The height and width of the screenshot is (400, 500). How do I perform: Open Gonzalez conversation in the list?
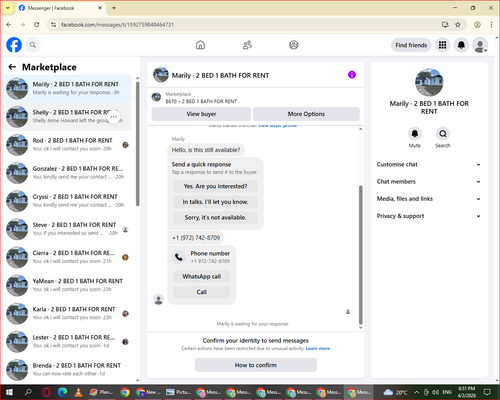(x=68, y=173)
